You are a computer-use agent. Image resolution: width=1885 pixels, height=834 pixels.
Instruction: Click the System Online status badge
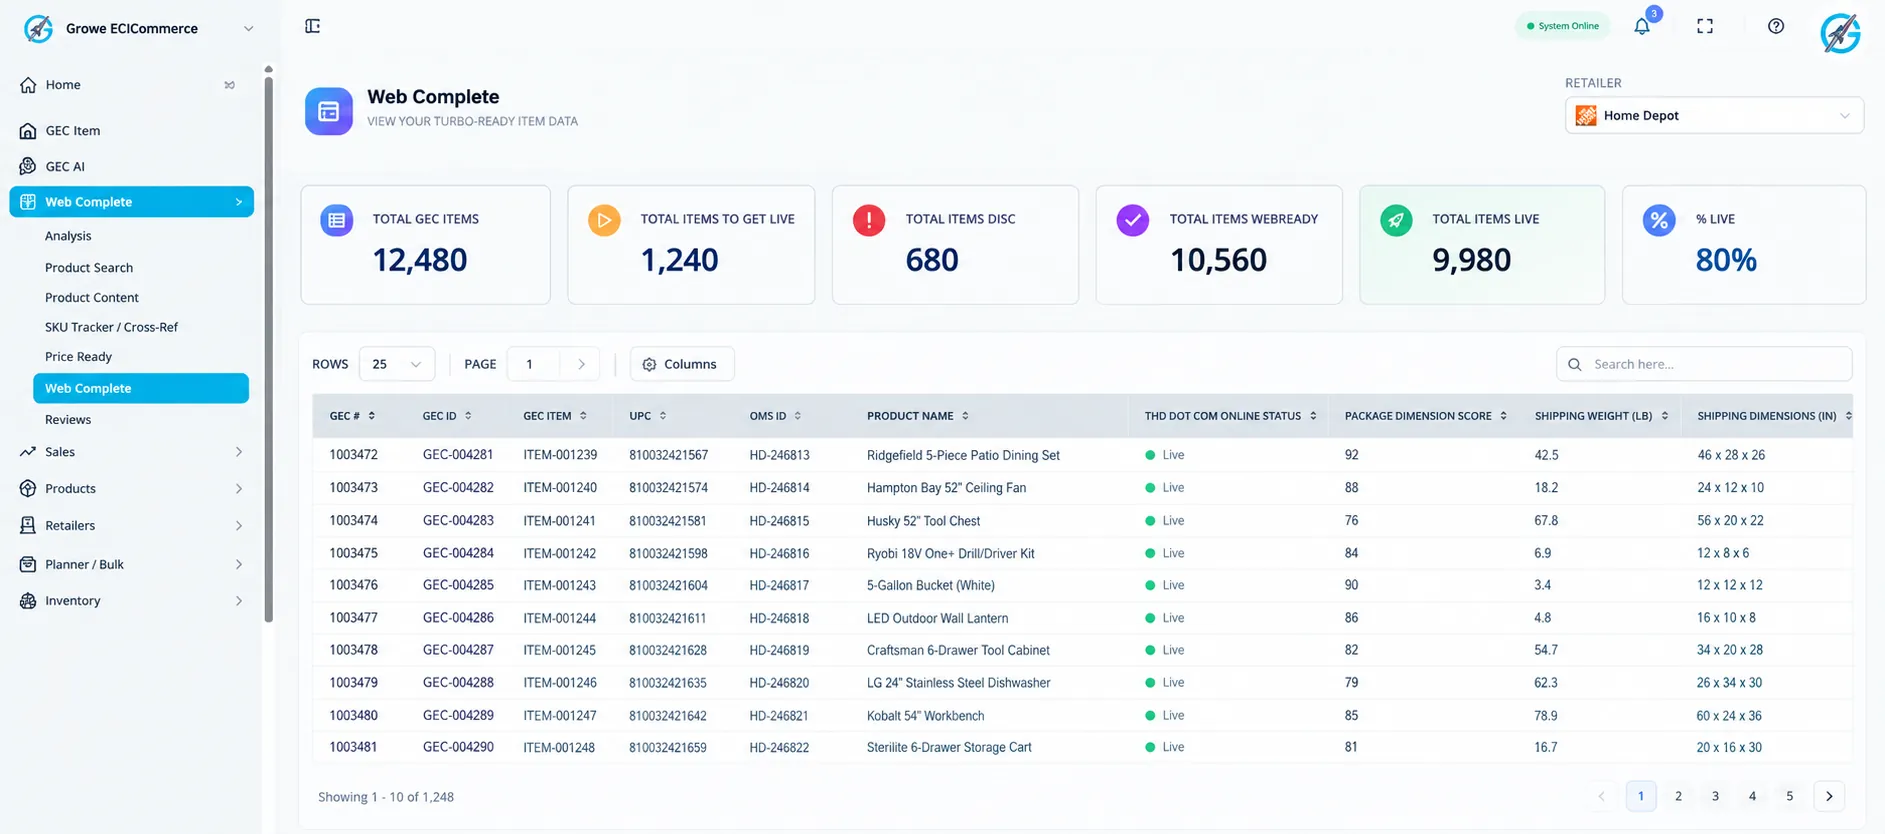point(1563,26)
